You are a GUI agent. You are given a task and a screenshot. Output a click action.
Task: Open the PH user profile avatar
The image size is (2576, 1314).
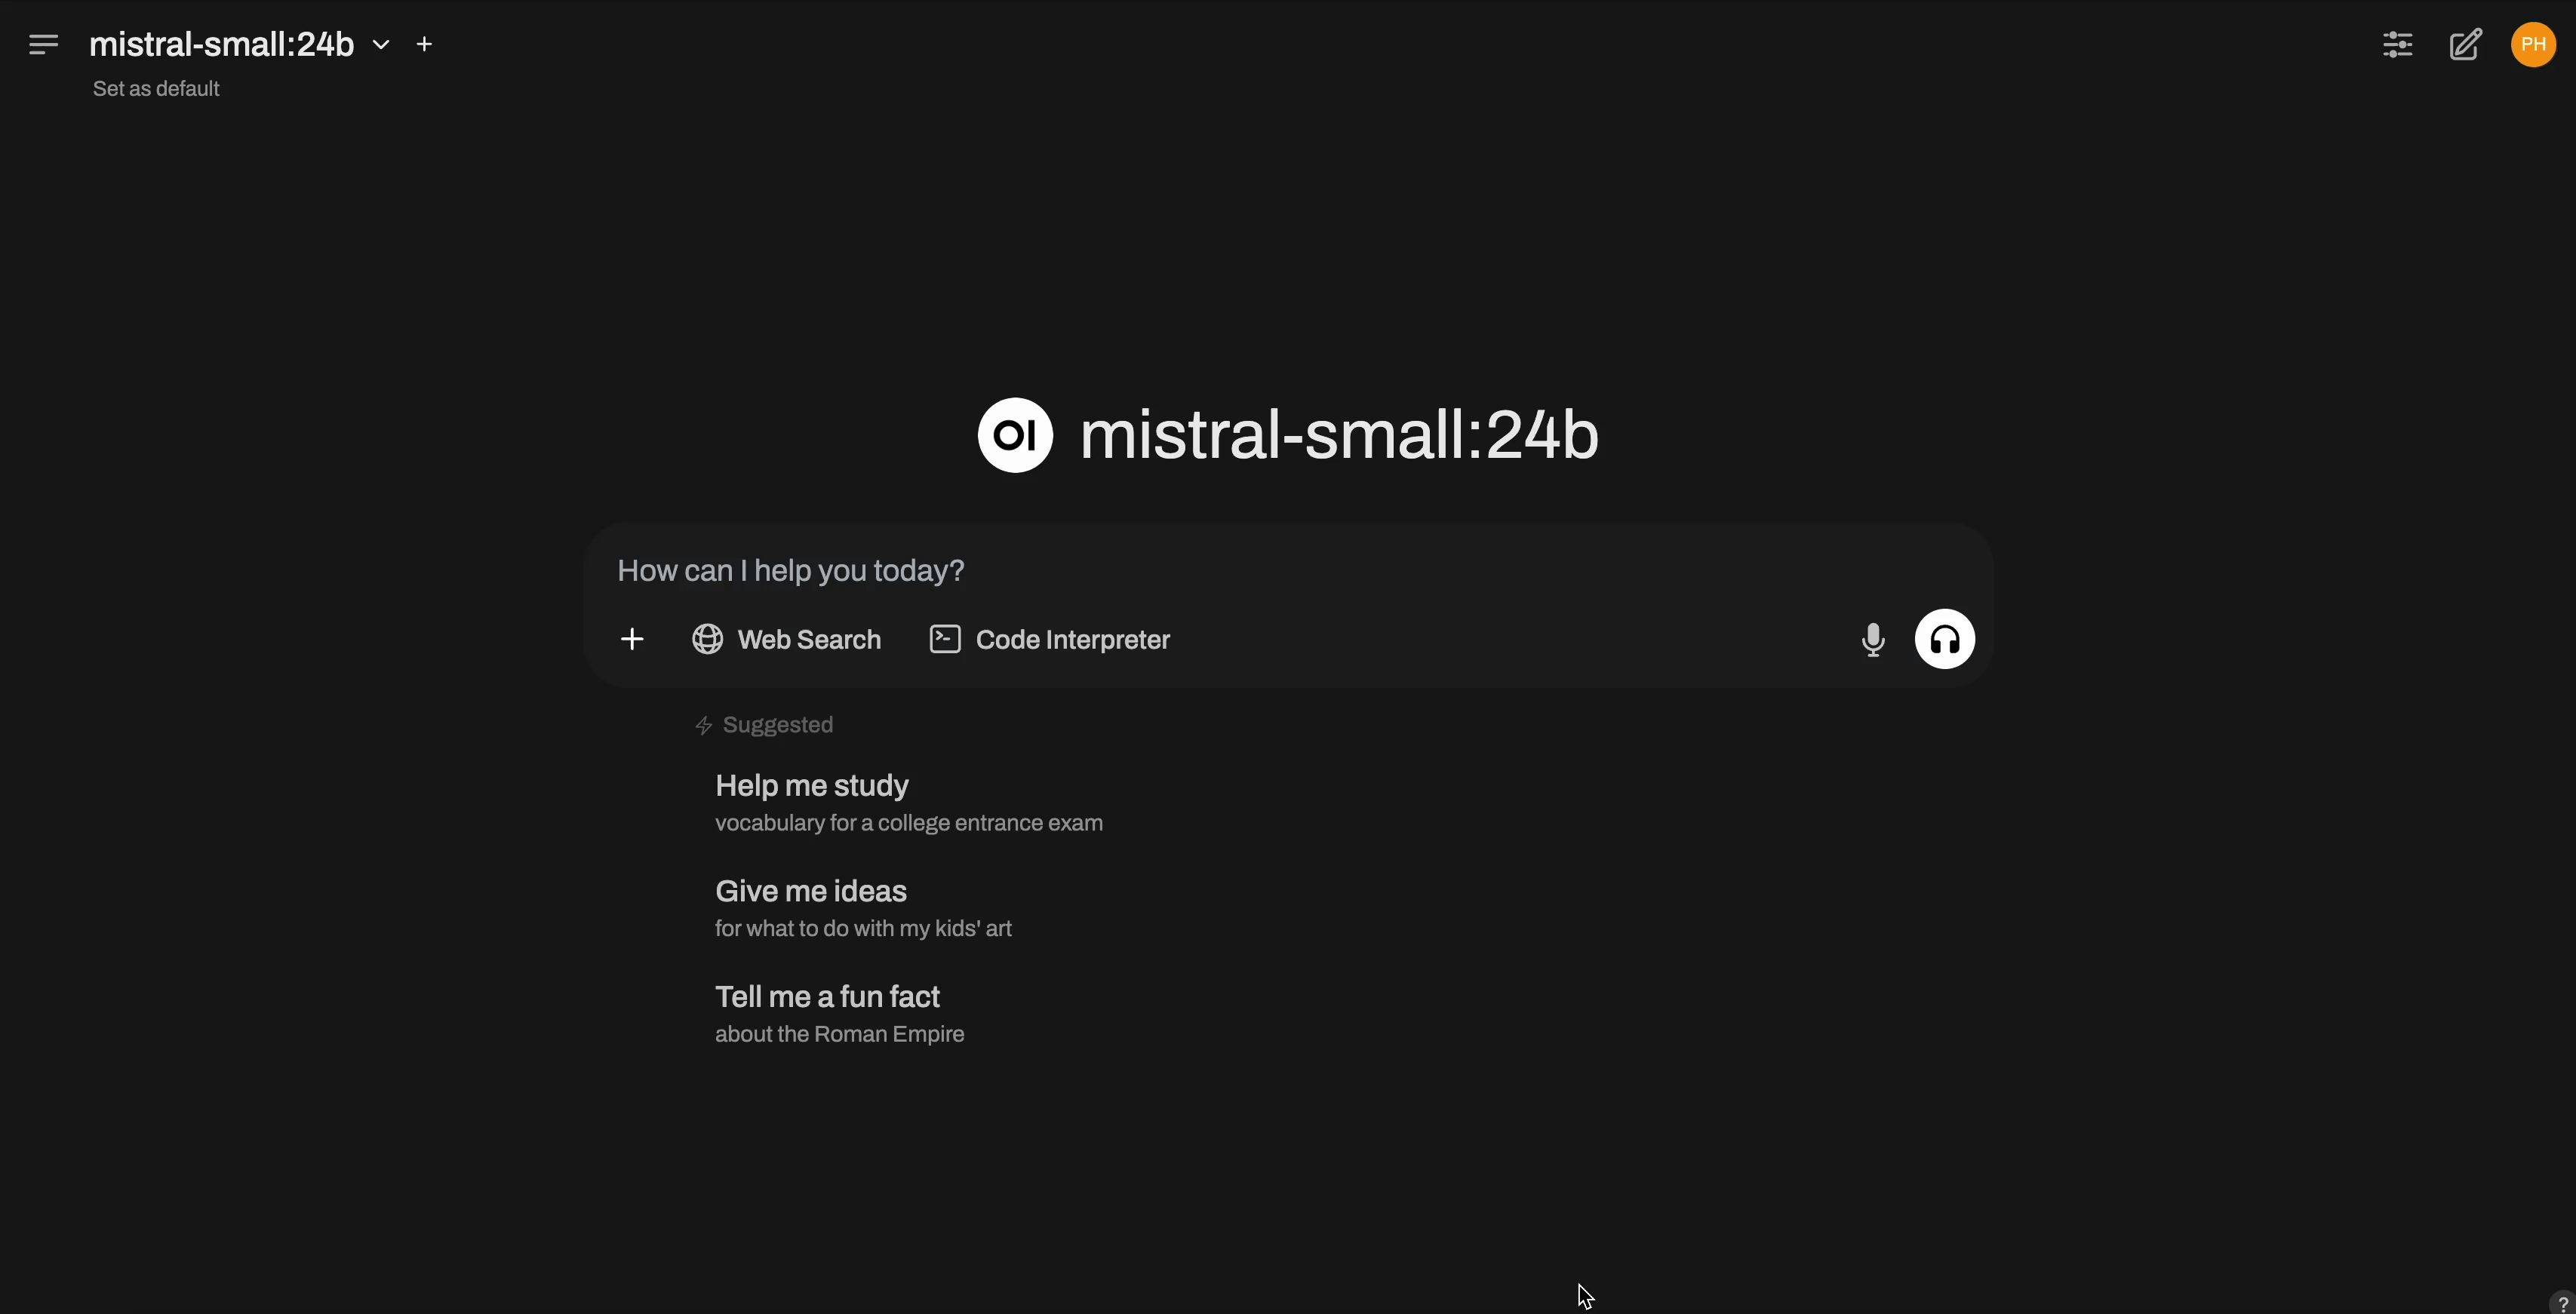(x=2533, y=44)
